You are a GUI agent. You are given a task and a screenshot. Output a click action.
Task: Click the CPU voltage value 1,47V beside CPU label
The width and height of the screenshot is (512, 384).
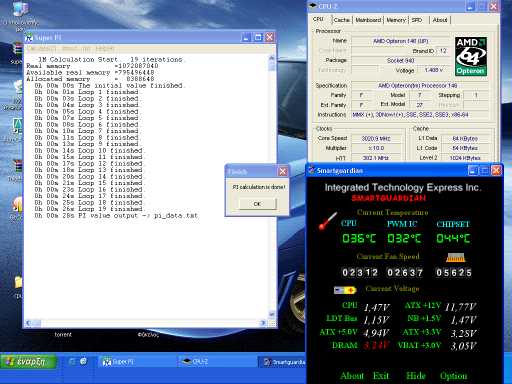click(x=377, y=307)
